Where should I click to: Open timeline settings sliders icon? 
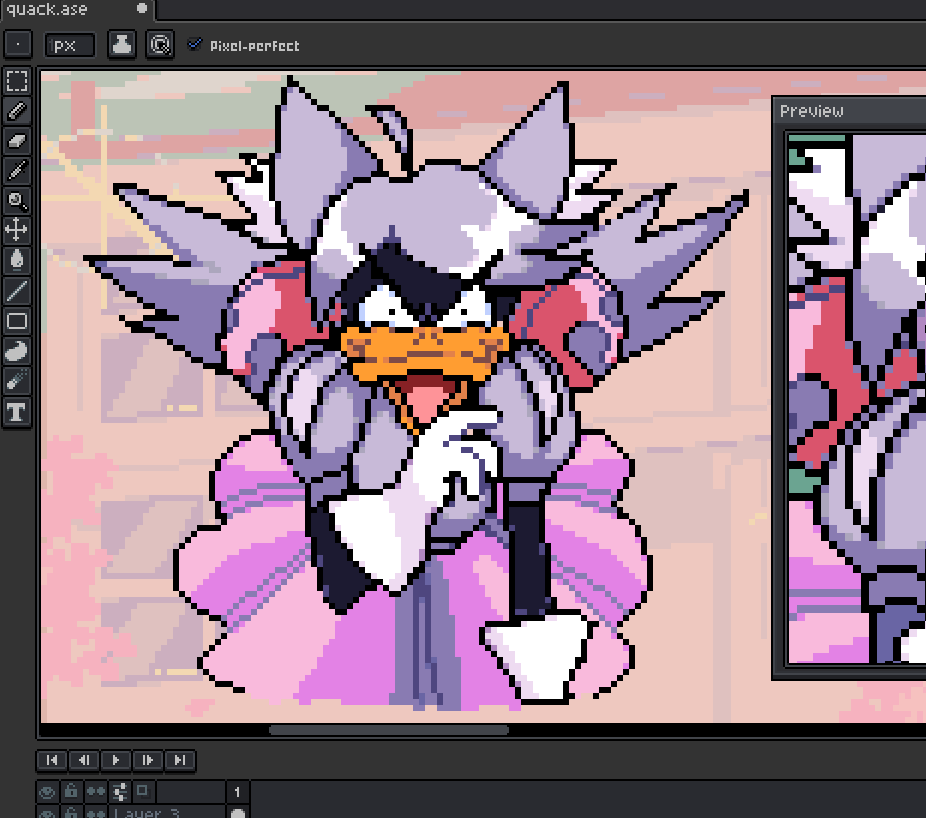click(120, 791)
